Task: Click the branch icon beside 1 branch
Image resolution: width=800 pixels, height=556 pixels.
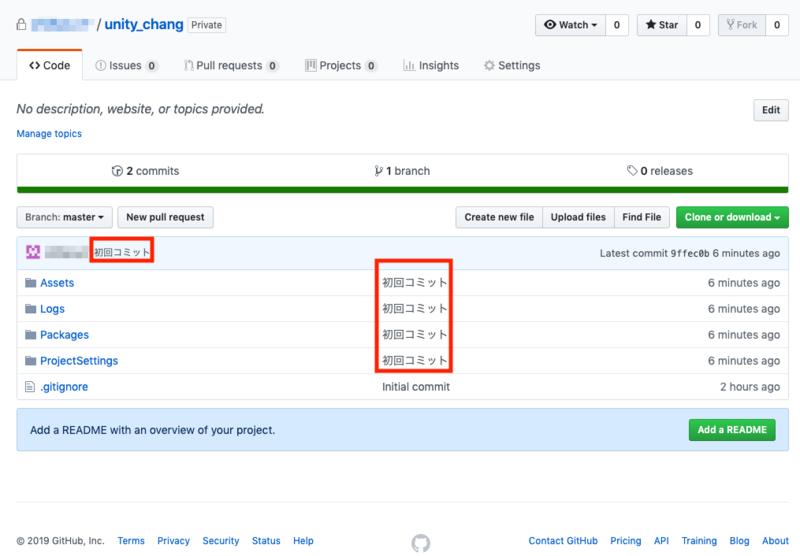Action: pos(379,171)
